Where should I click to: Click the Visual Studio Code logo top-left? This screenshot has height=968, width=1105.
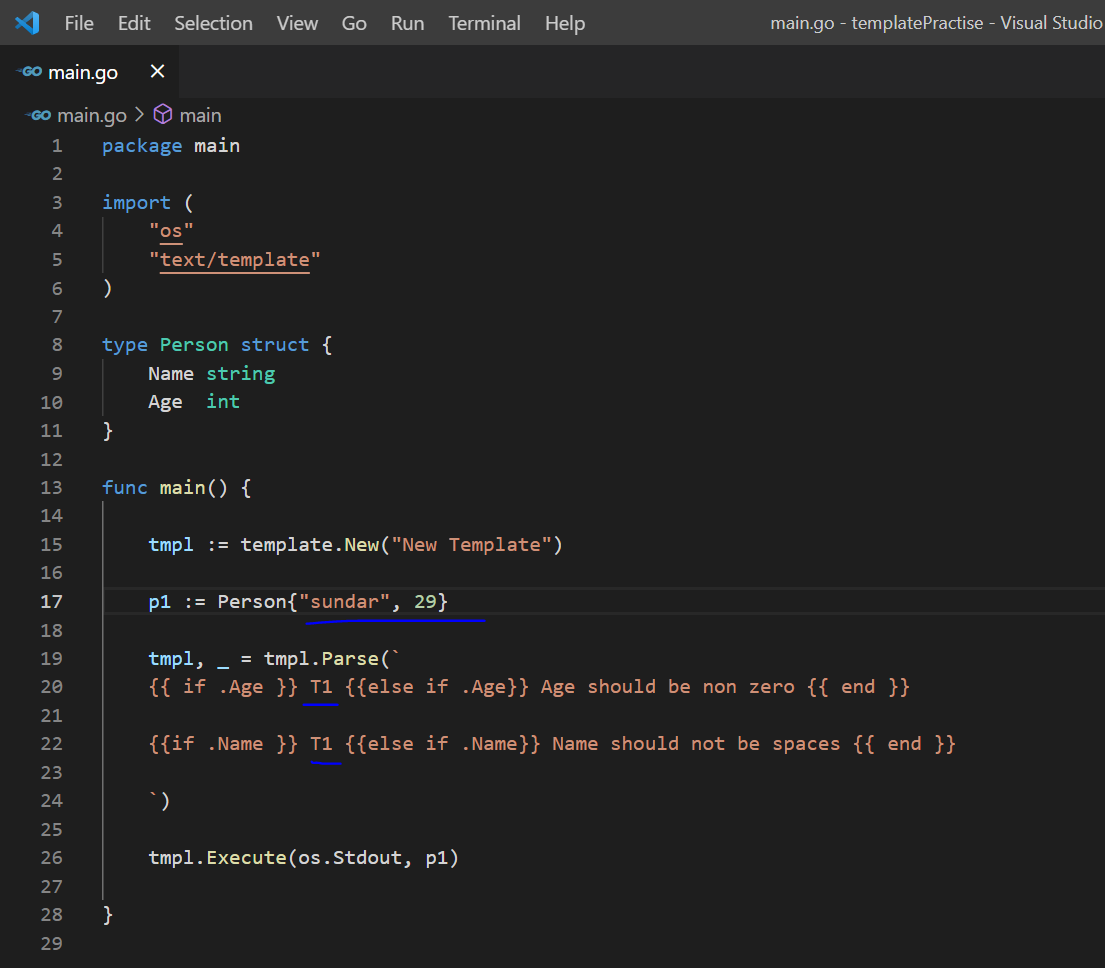click(x=26, y=22)
